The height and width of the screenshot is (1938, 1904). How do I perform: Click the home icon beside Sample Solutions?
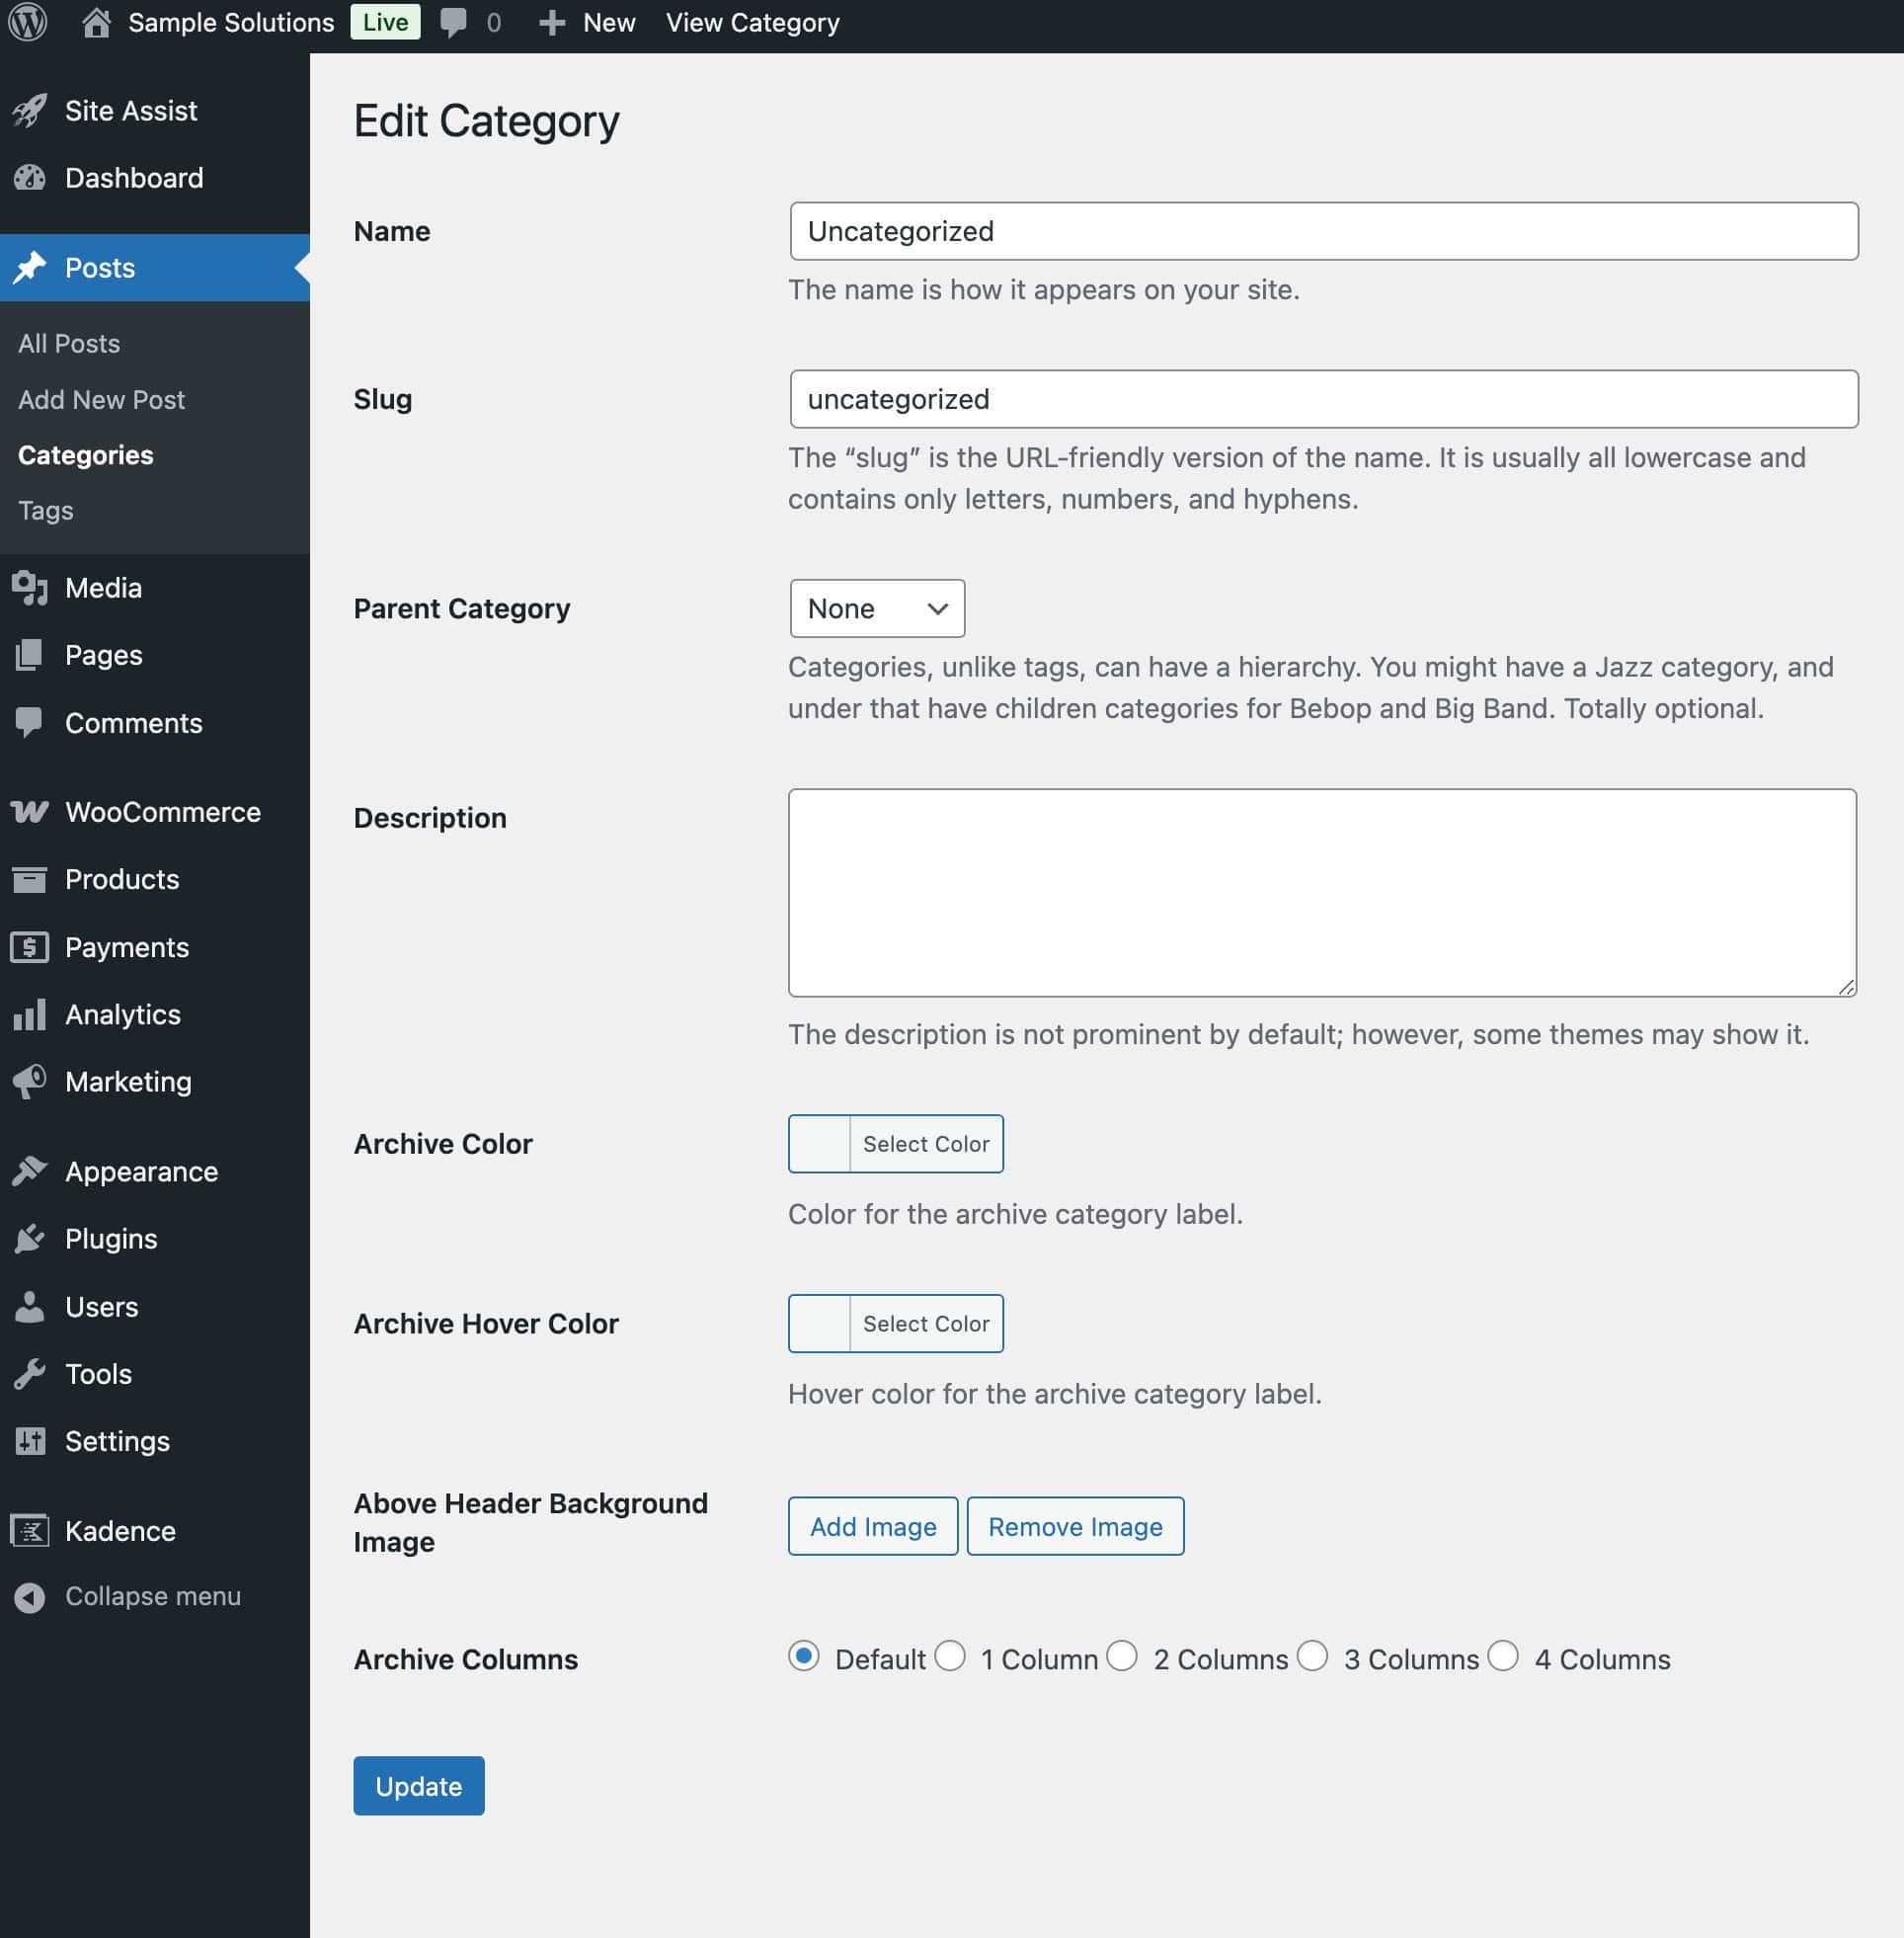point(96,22)
